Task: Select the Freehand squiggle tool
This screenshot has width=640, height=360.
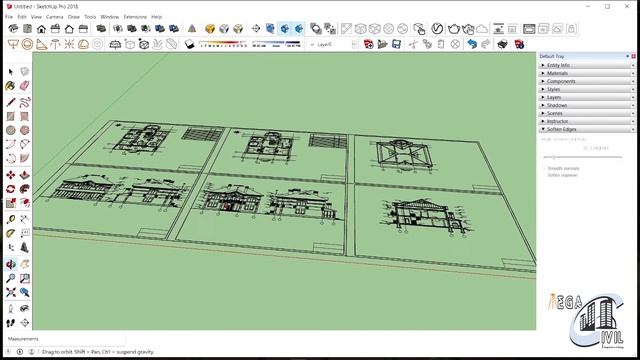Action: [x=24, y=102]
